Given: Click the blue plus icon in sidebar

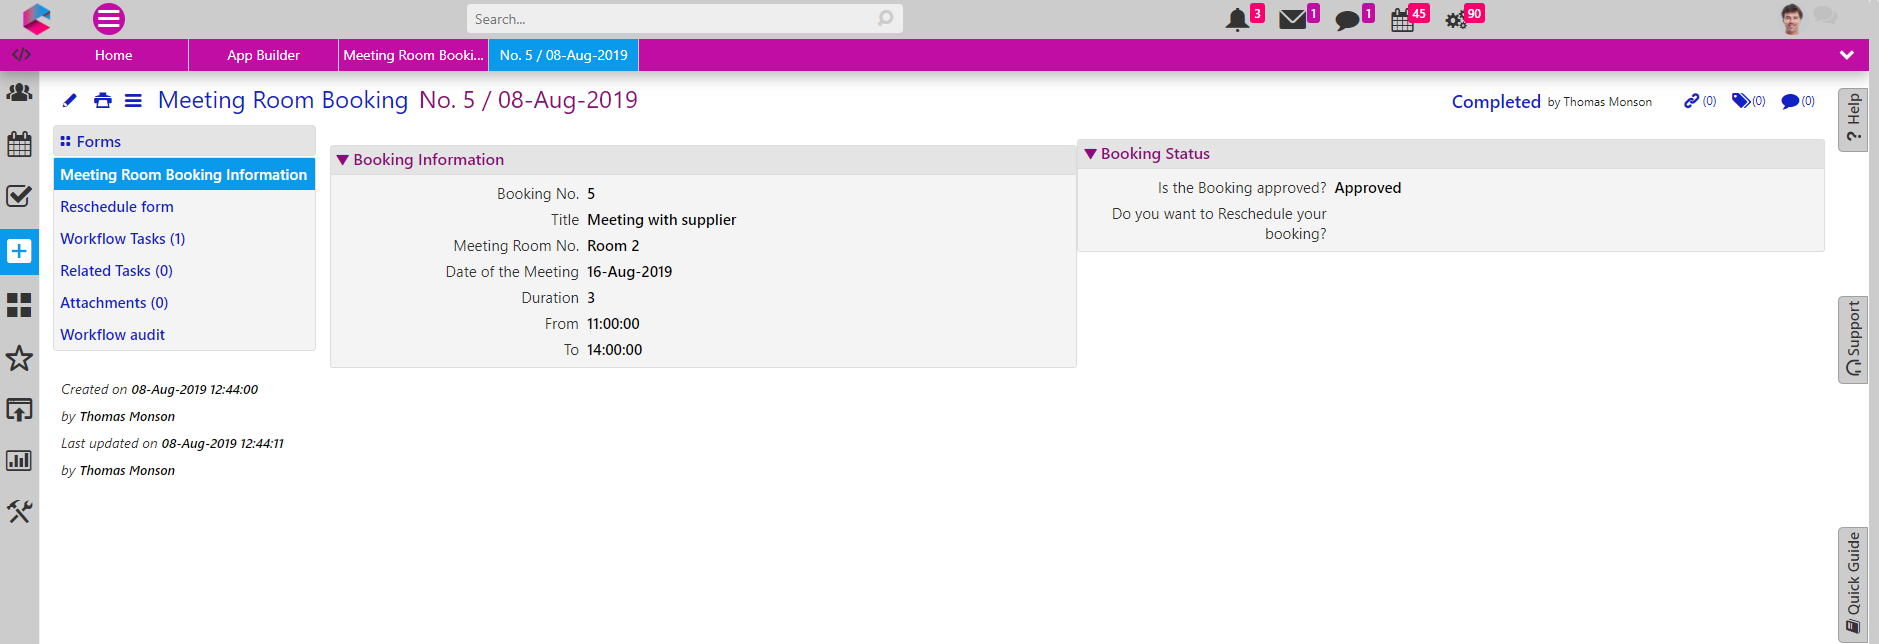Looking at the screenshot, I should coord(19,251).
